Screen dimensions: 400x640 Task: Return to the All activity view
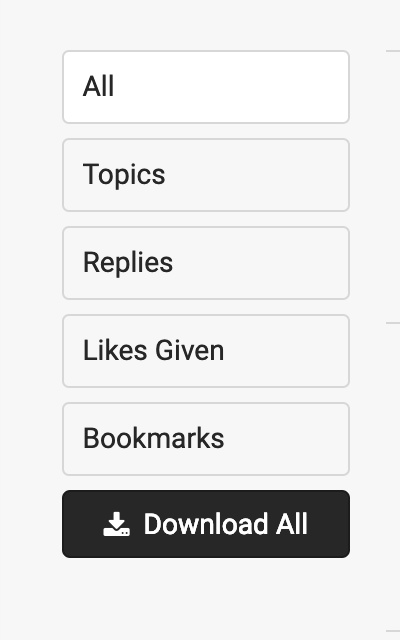[x=206, y=87]
